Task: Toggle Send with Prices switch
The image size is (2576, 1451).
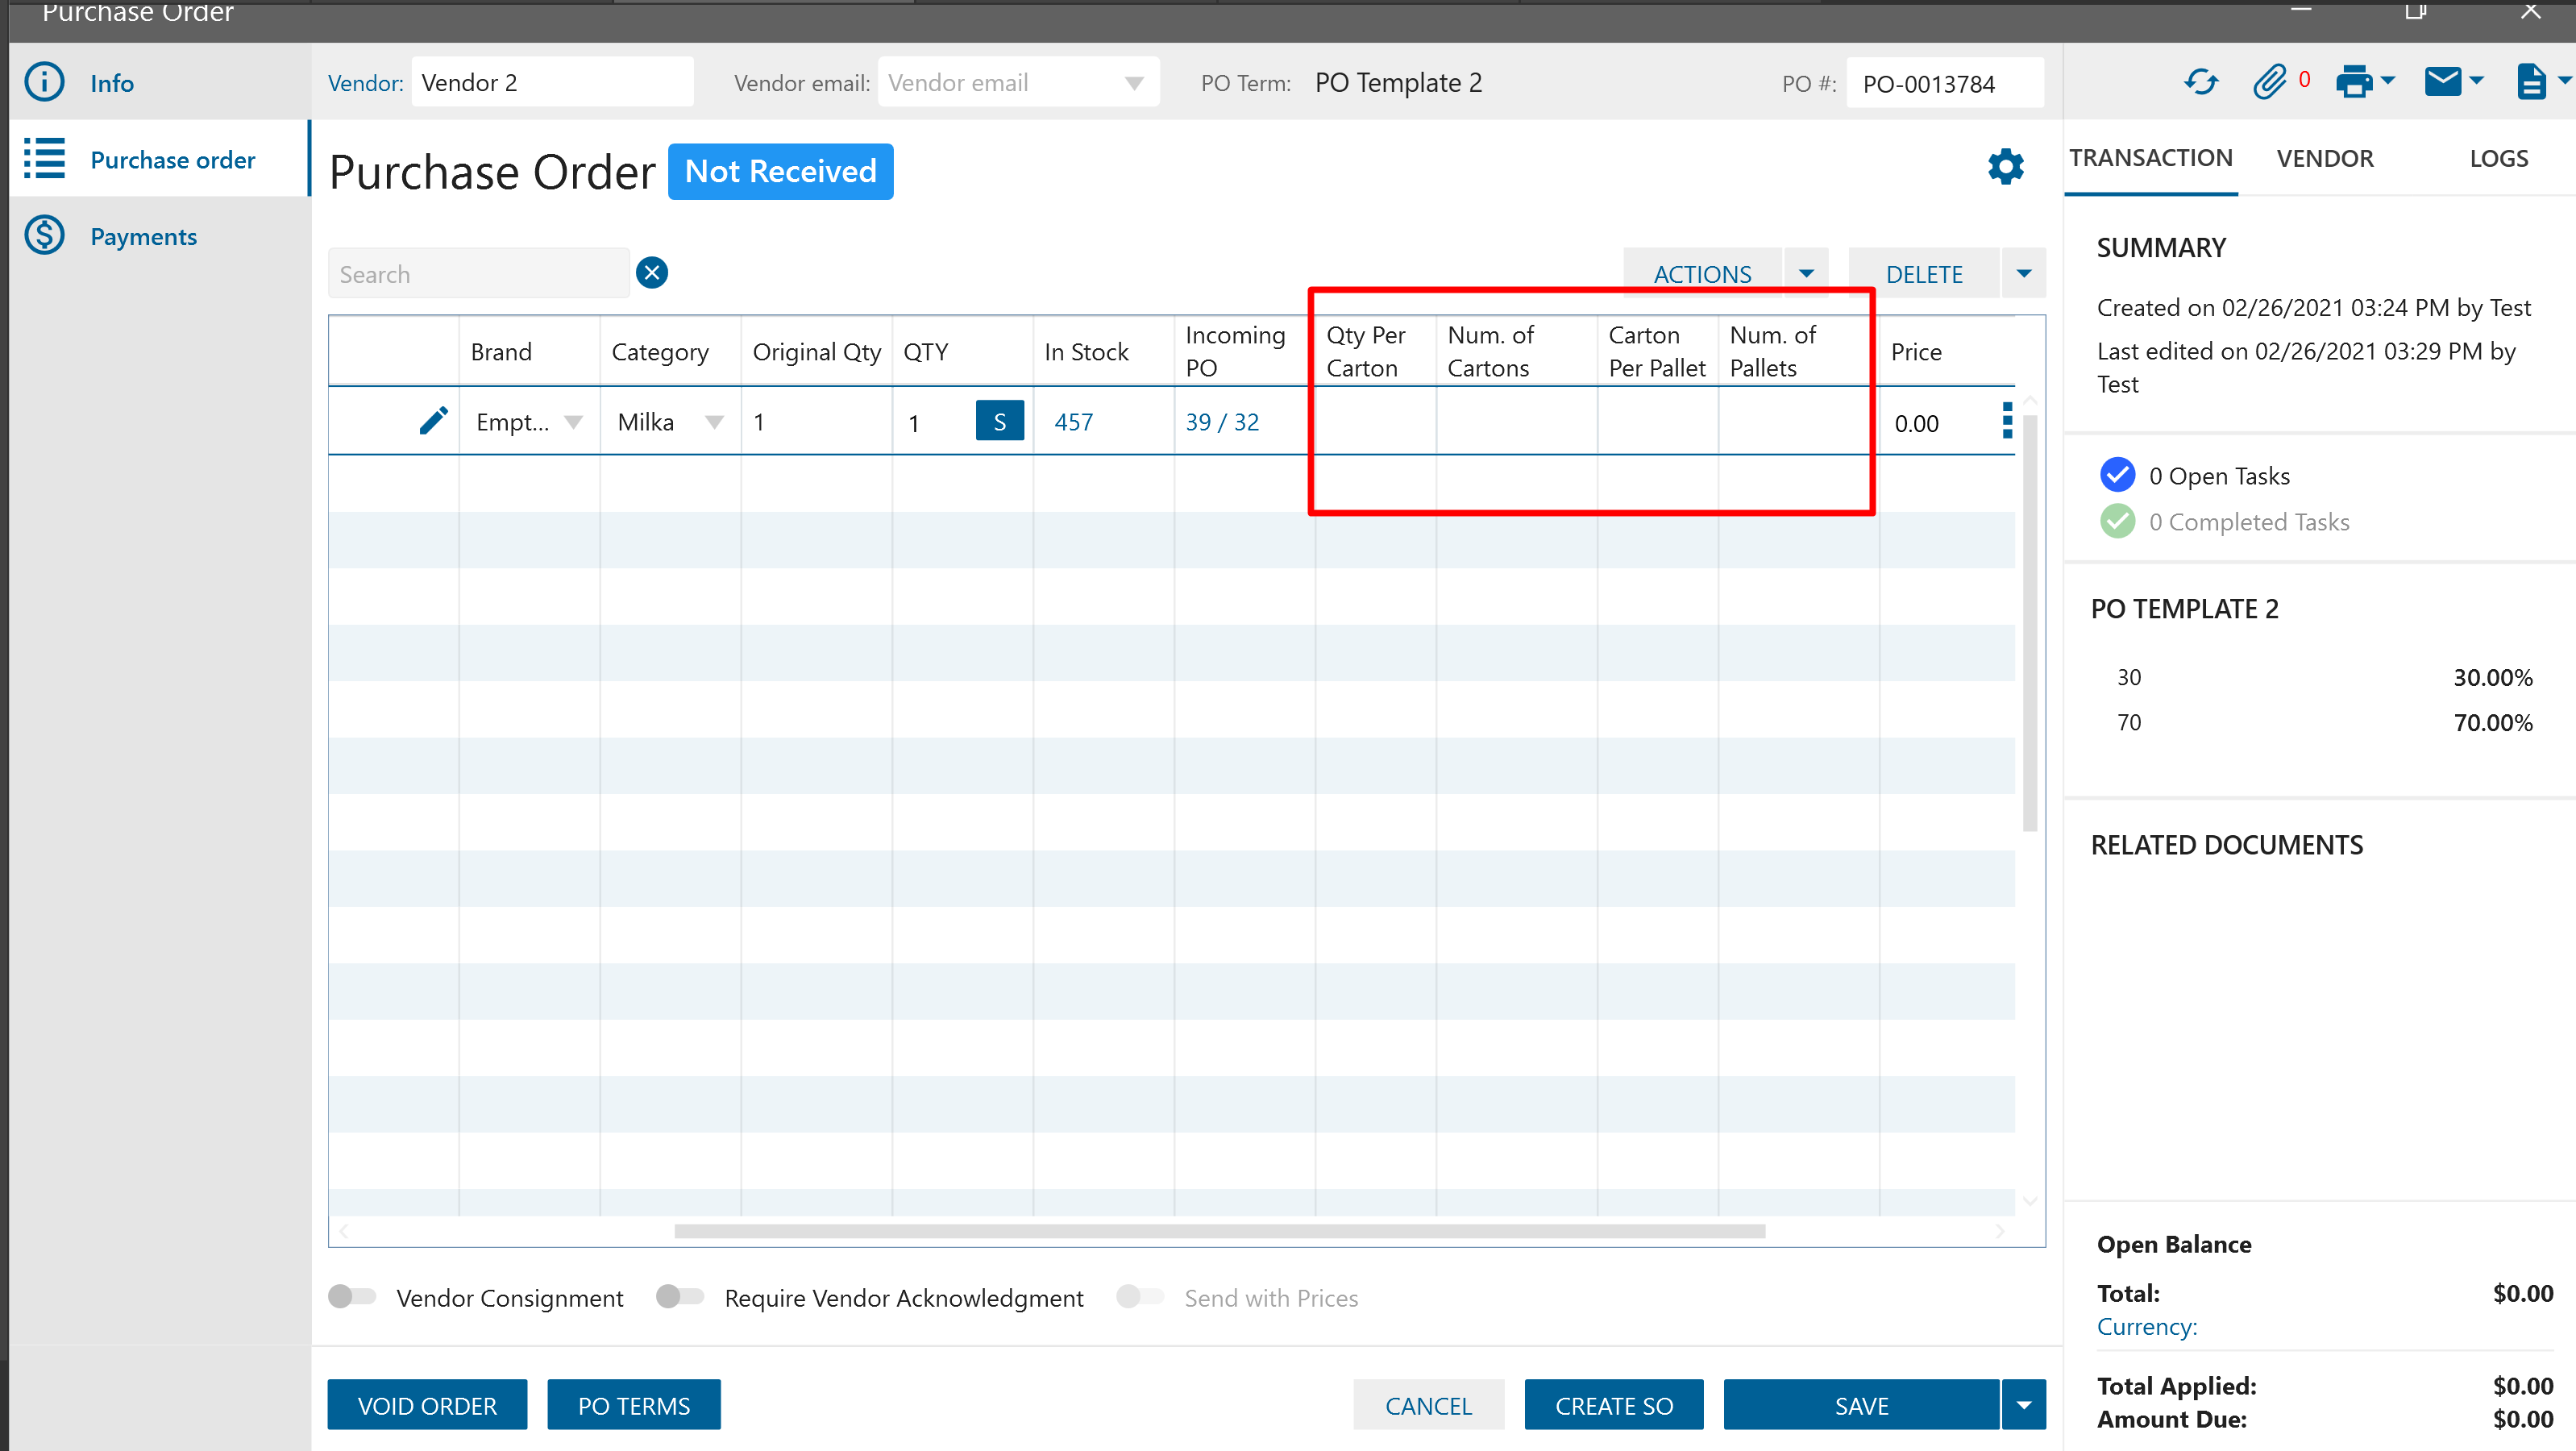Action: pyautogui.click(x=1140, y=1297)
